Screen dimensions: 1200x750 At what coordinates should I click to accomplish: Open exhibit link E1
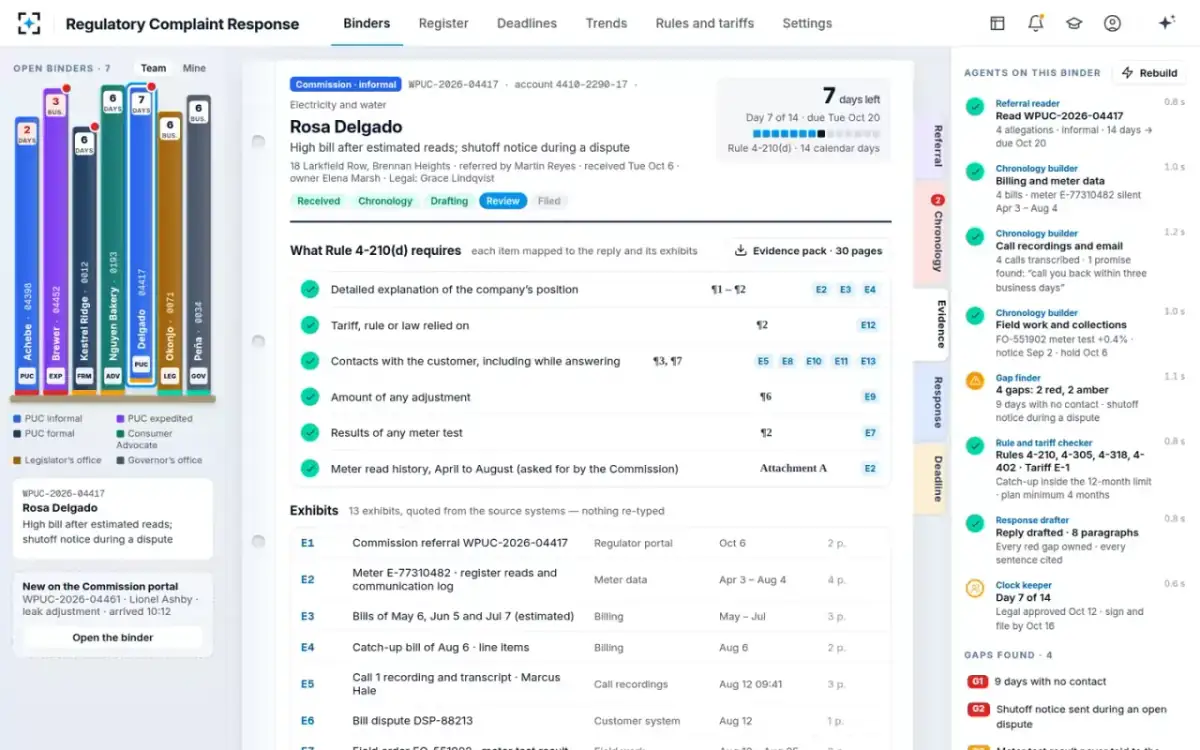tap(307, 543)
